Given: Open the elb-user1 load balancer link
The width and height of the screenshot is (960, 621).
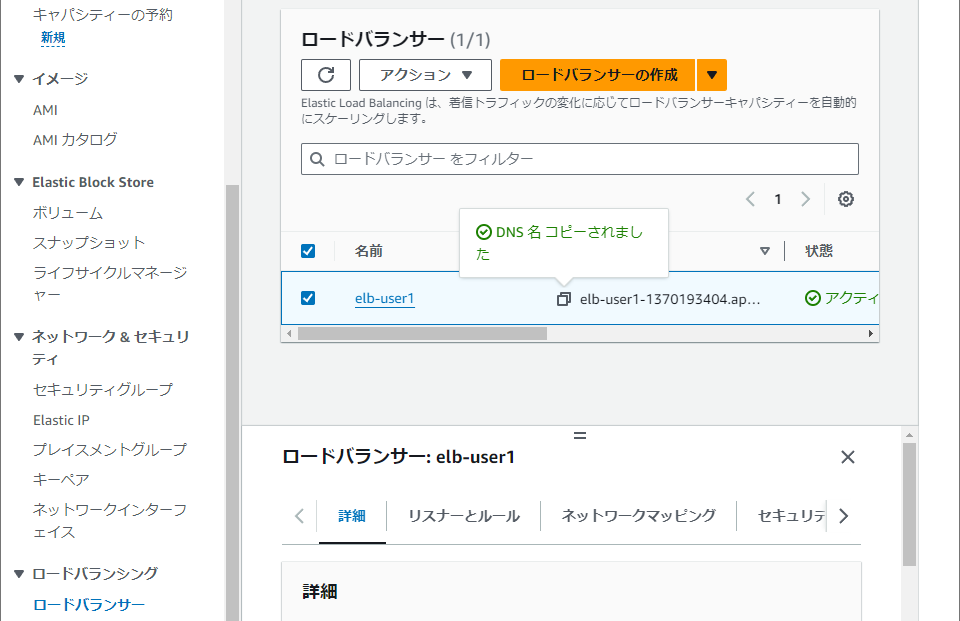Looking at the screenshot, I should click(384, 297).
